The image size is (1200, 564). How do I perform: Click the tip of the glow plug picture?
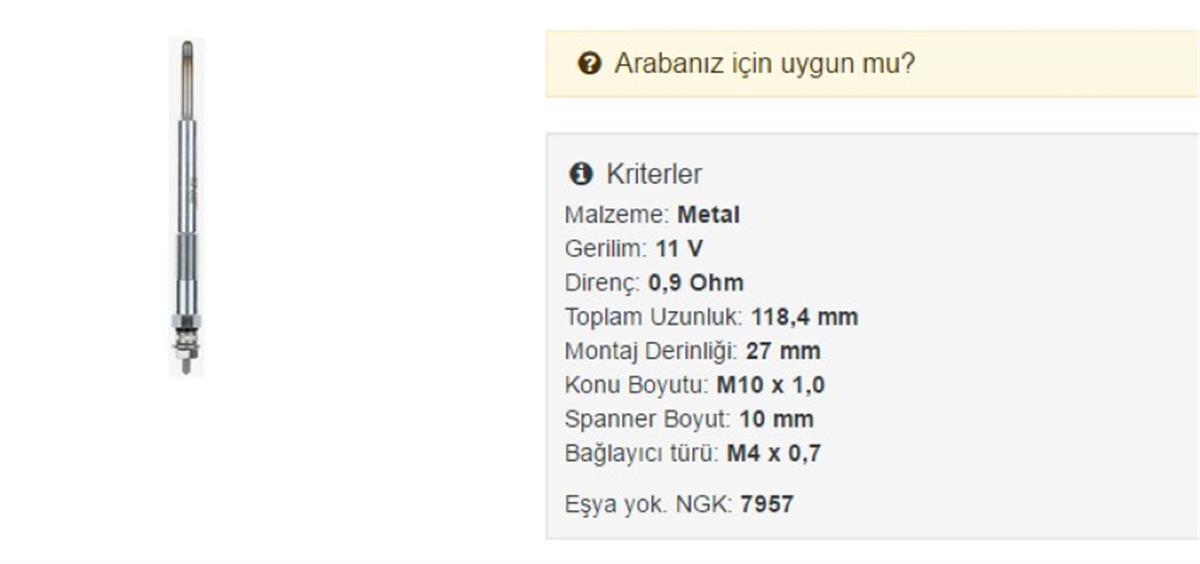pos(186,50)
